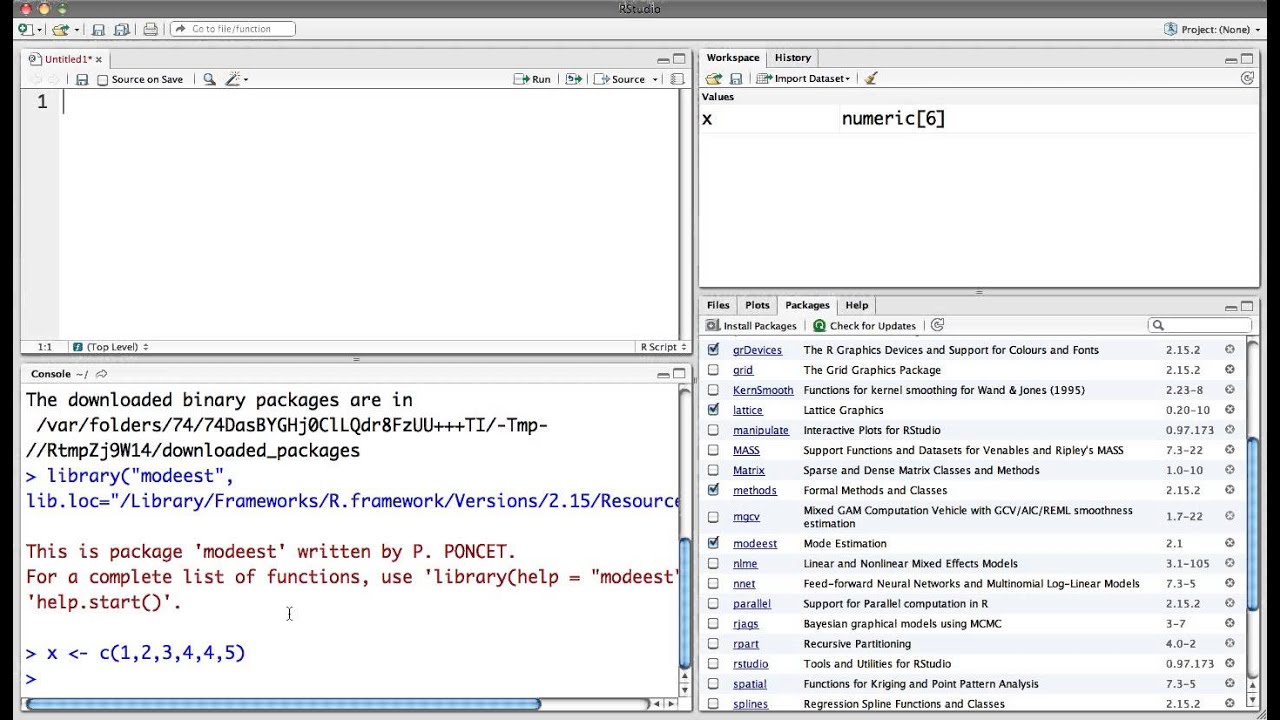Check the grid package checkbox
This screenshot has width=1280, height=720.
point(713,370)
